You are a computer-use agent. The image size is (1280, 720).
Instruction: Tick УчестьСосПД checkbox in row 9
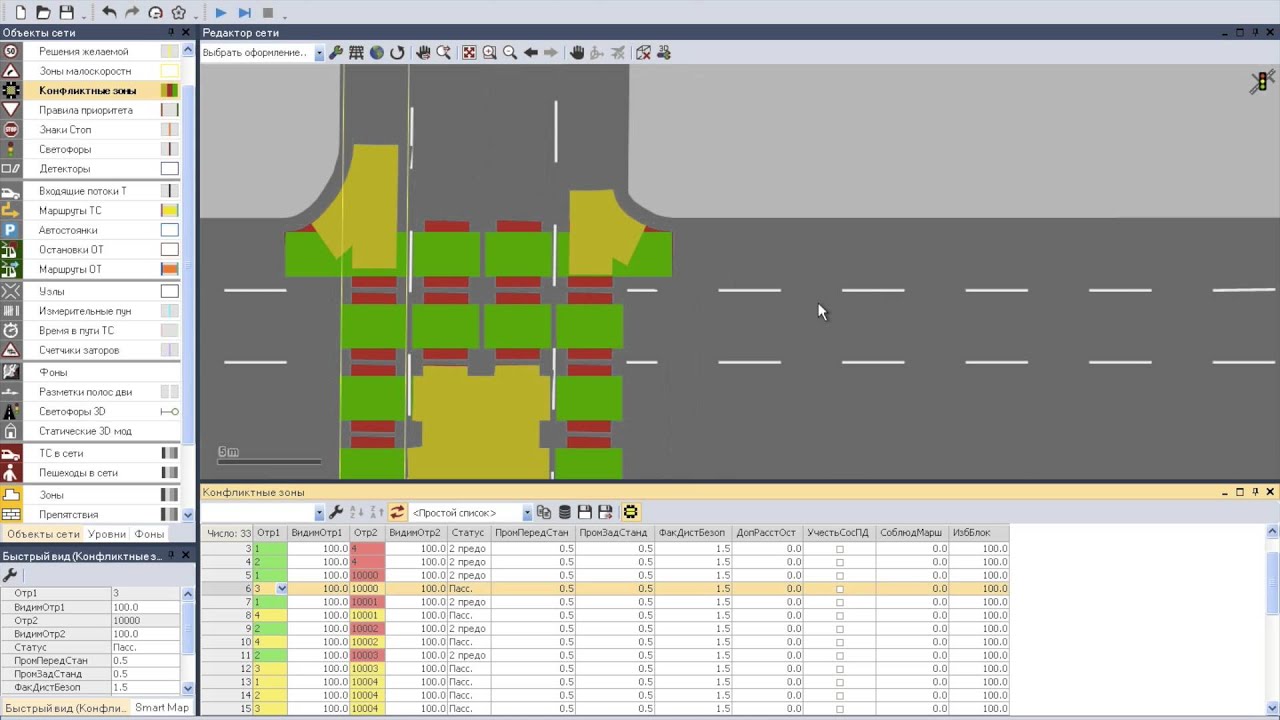pos(840,629)
